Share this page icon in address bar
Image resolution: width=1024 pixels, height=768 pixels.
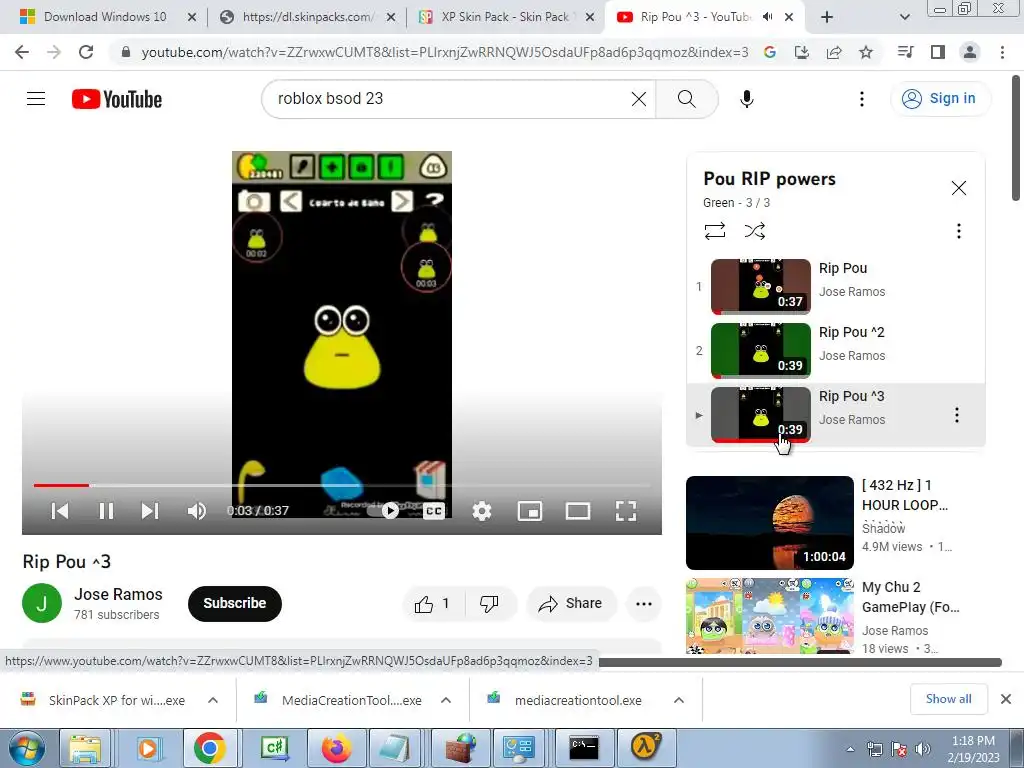[834, 52]
